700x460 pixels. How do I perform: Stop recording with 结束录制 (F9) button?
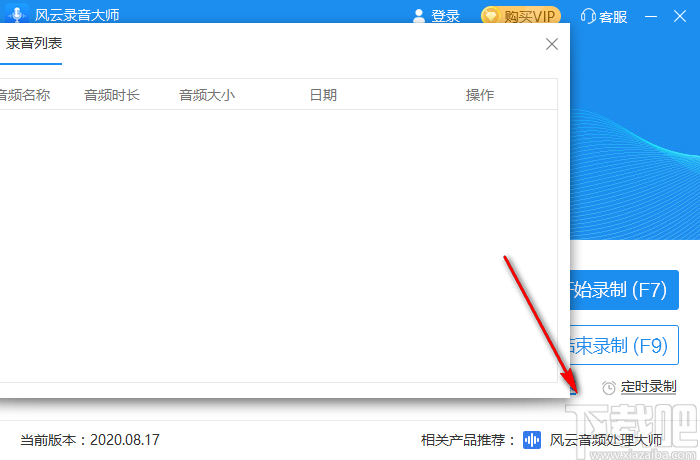pos(625,345)
